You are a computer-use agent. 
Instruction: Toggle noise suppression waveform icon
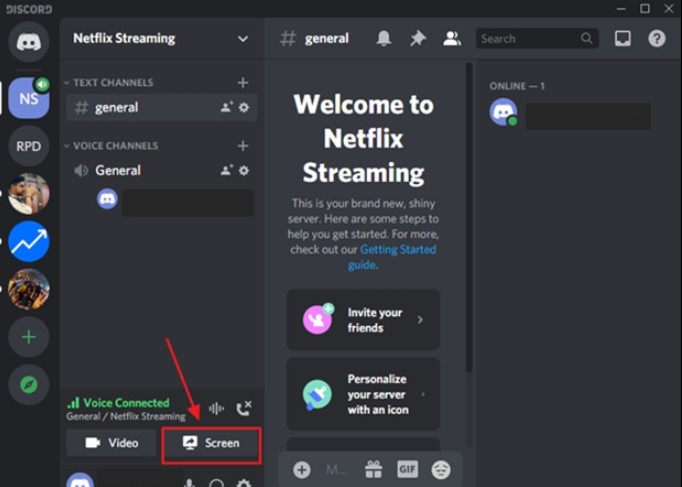click(x=216, y=408)
